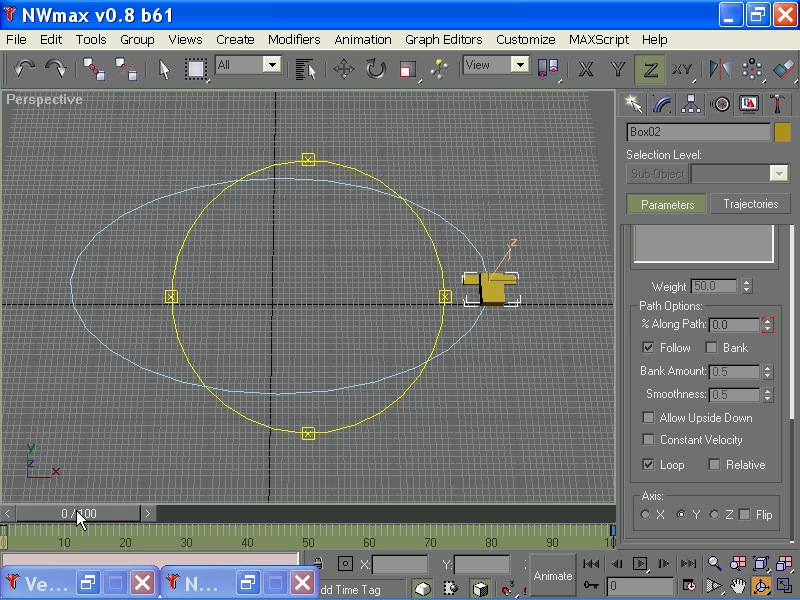The image size is (800, 600).
Task: Click the Trajectories button
Action: pyautogui.click(x=750, y=204)
